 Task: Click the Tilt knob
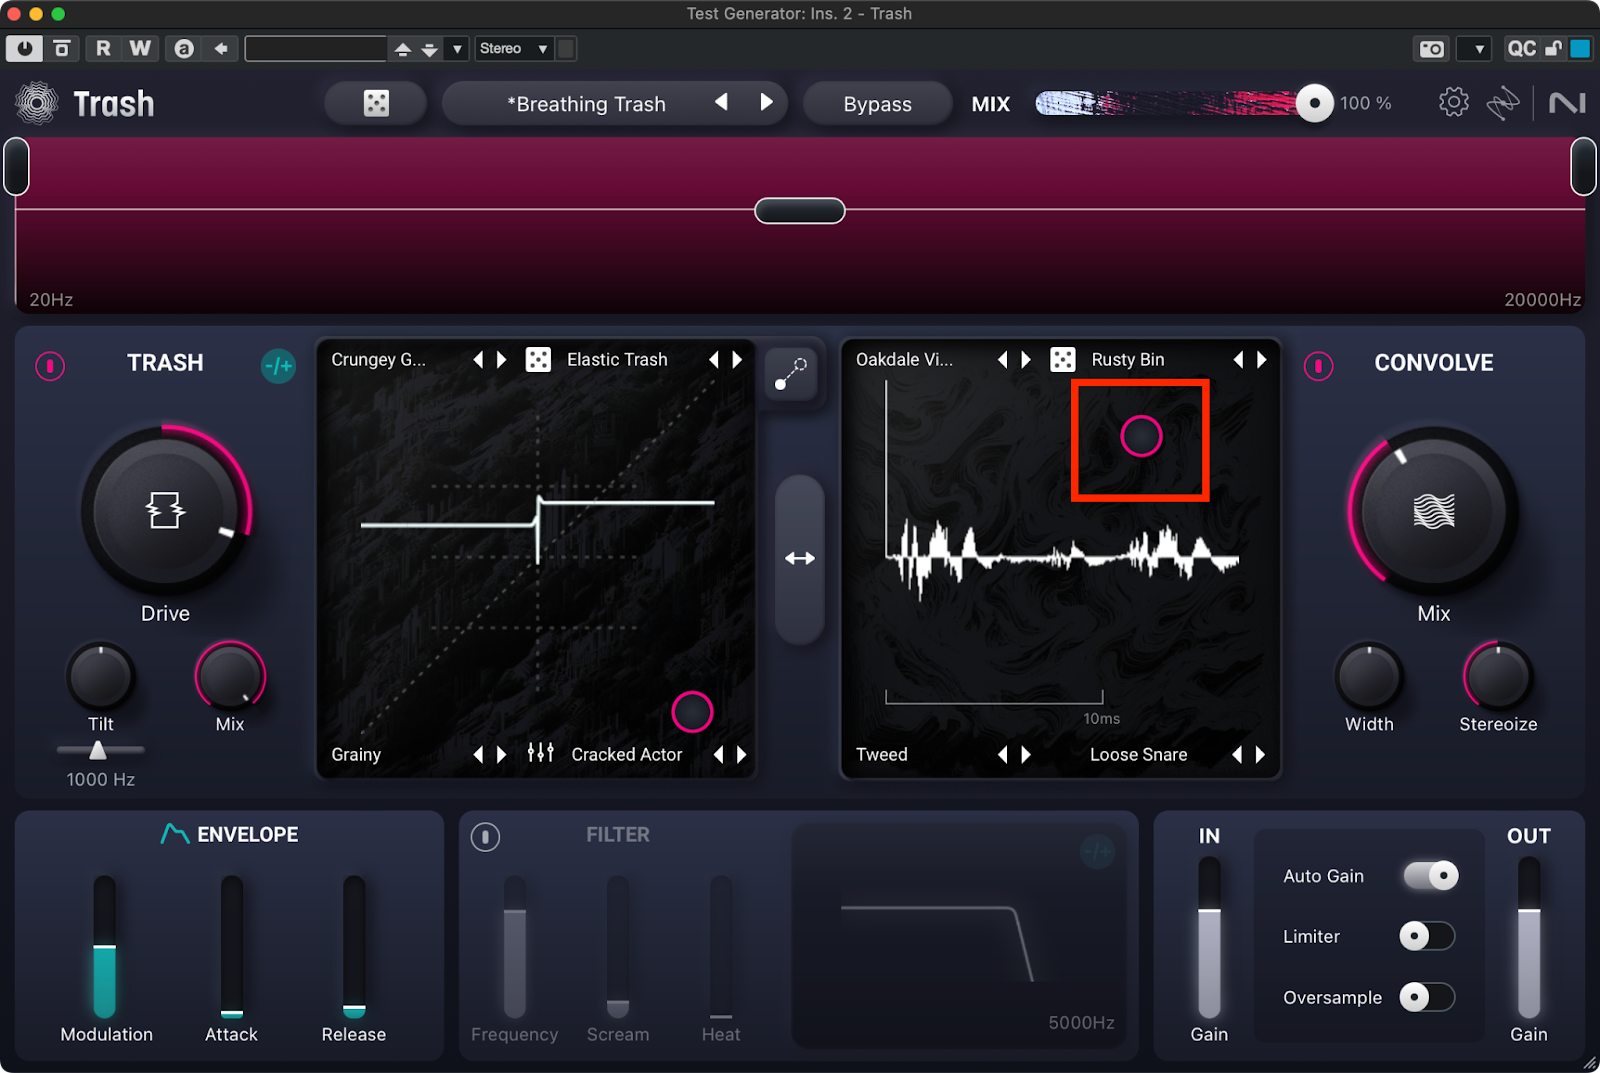point(100,677)
